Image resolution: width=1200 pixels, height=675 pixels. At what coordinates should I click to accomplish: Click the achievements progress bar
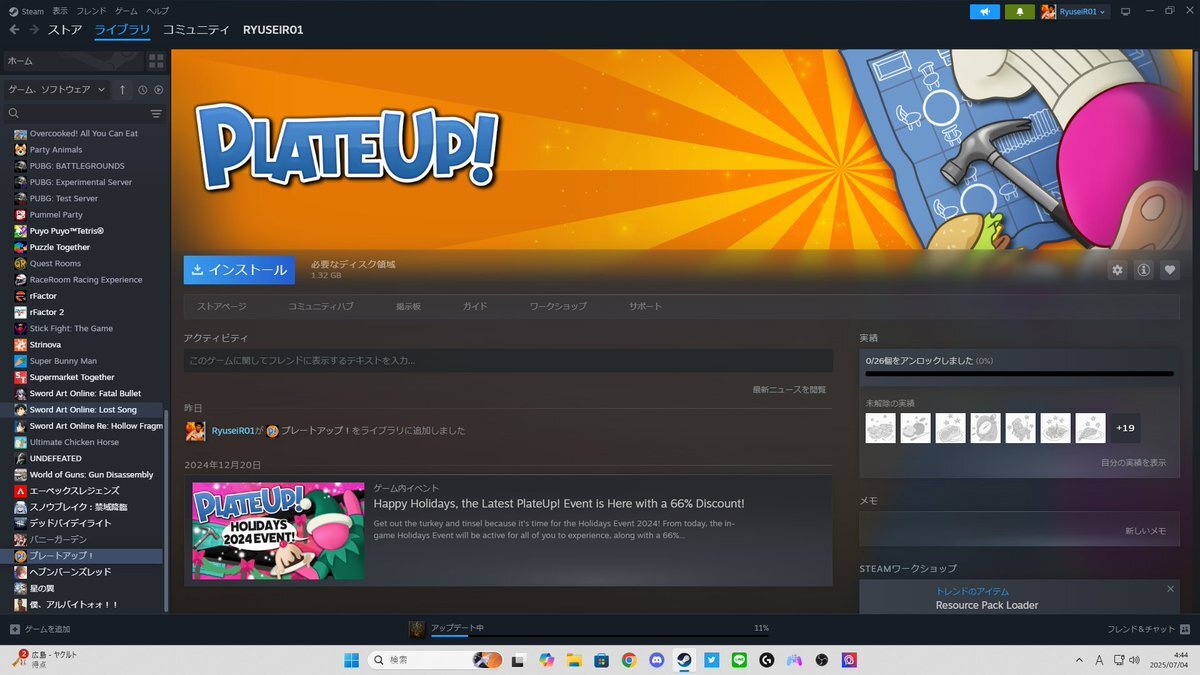(x=1019, y=373)
